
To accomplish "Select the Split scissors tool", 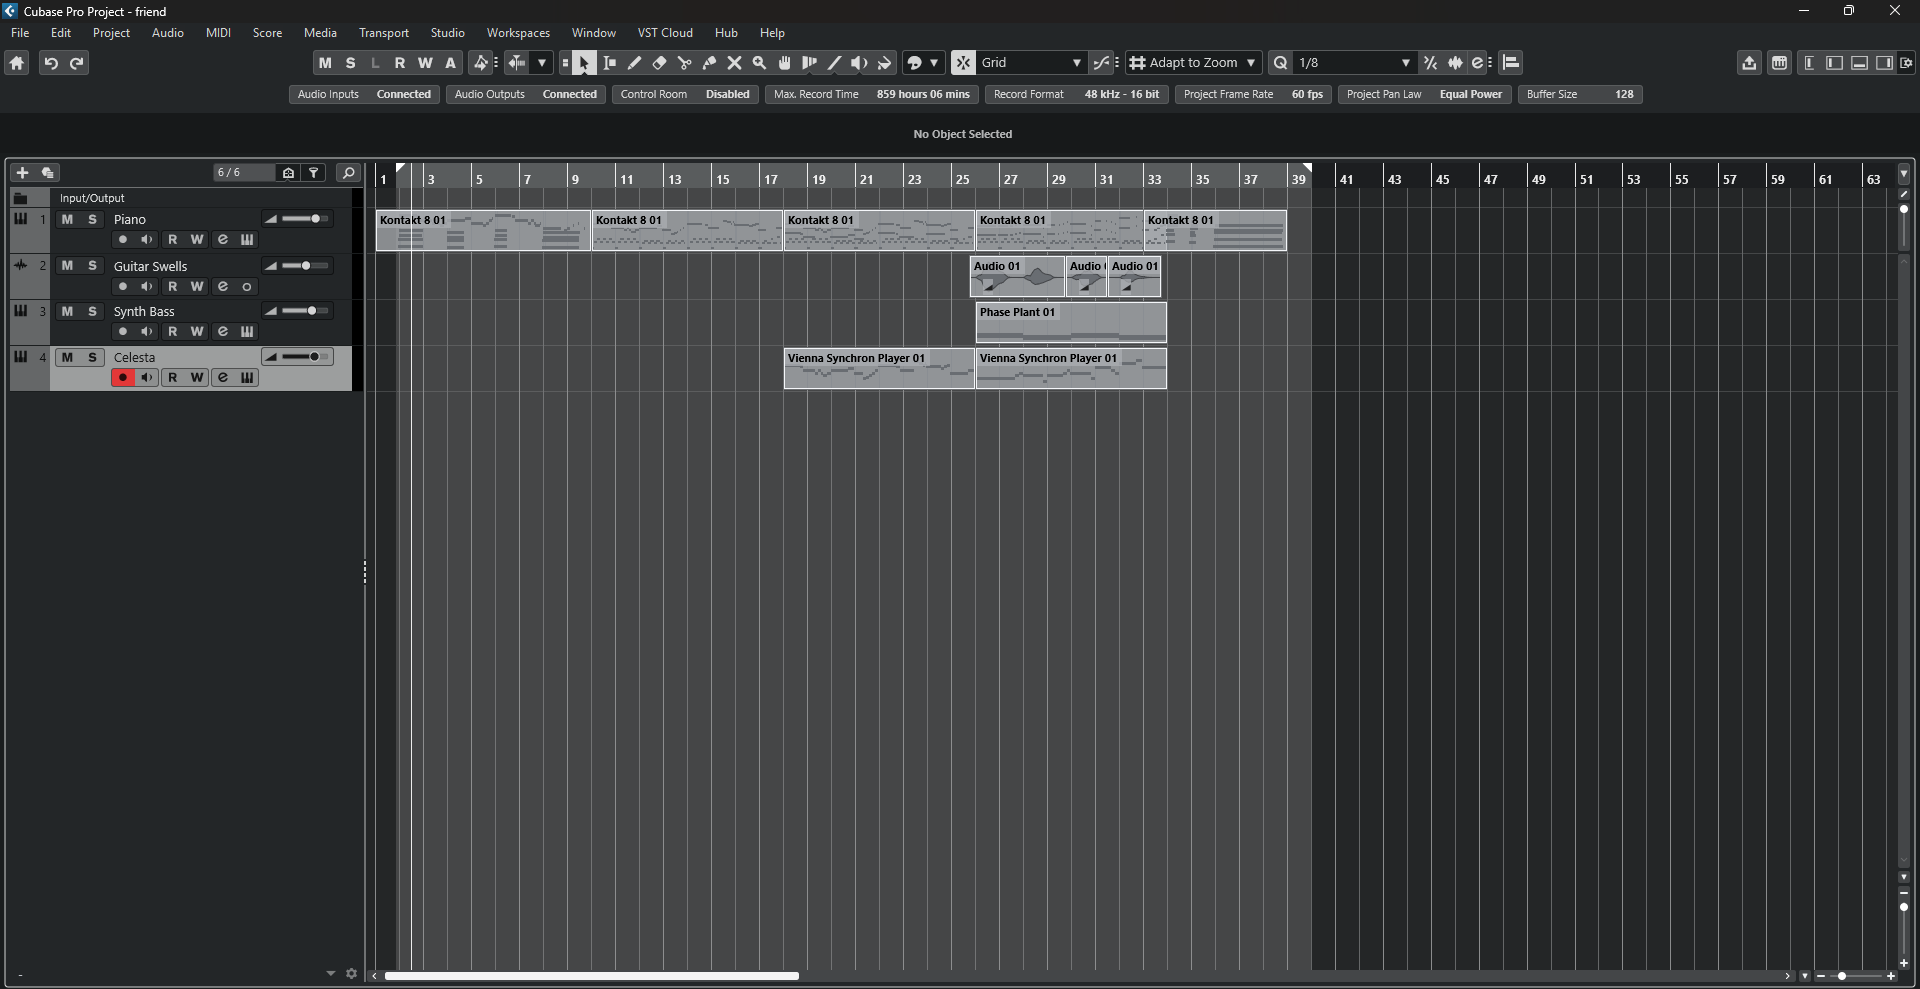I will point(684,63).
